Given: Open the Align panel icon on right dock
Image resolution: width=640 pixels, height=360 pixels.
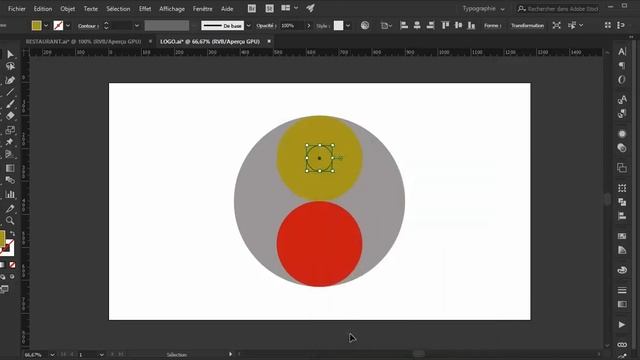Looking at the screenshot, I should pyautogui.click(x=622, y=216).
